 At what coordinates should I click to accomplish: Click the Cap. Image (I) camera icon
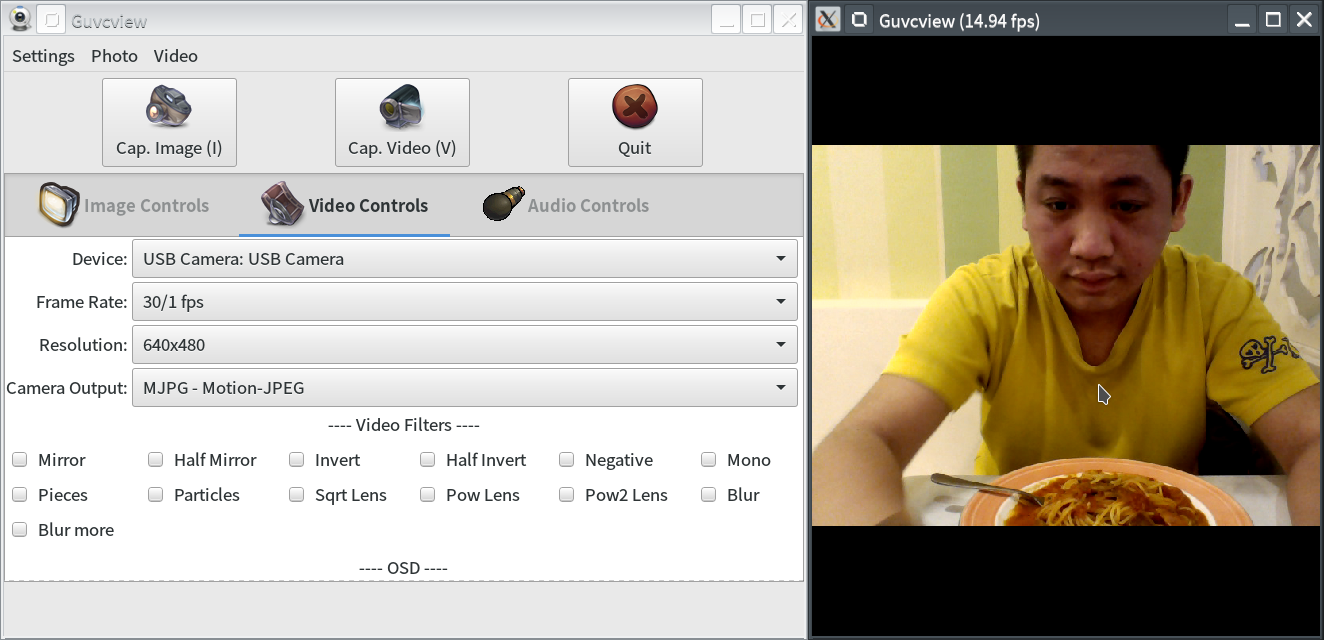tap(168, 104)
